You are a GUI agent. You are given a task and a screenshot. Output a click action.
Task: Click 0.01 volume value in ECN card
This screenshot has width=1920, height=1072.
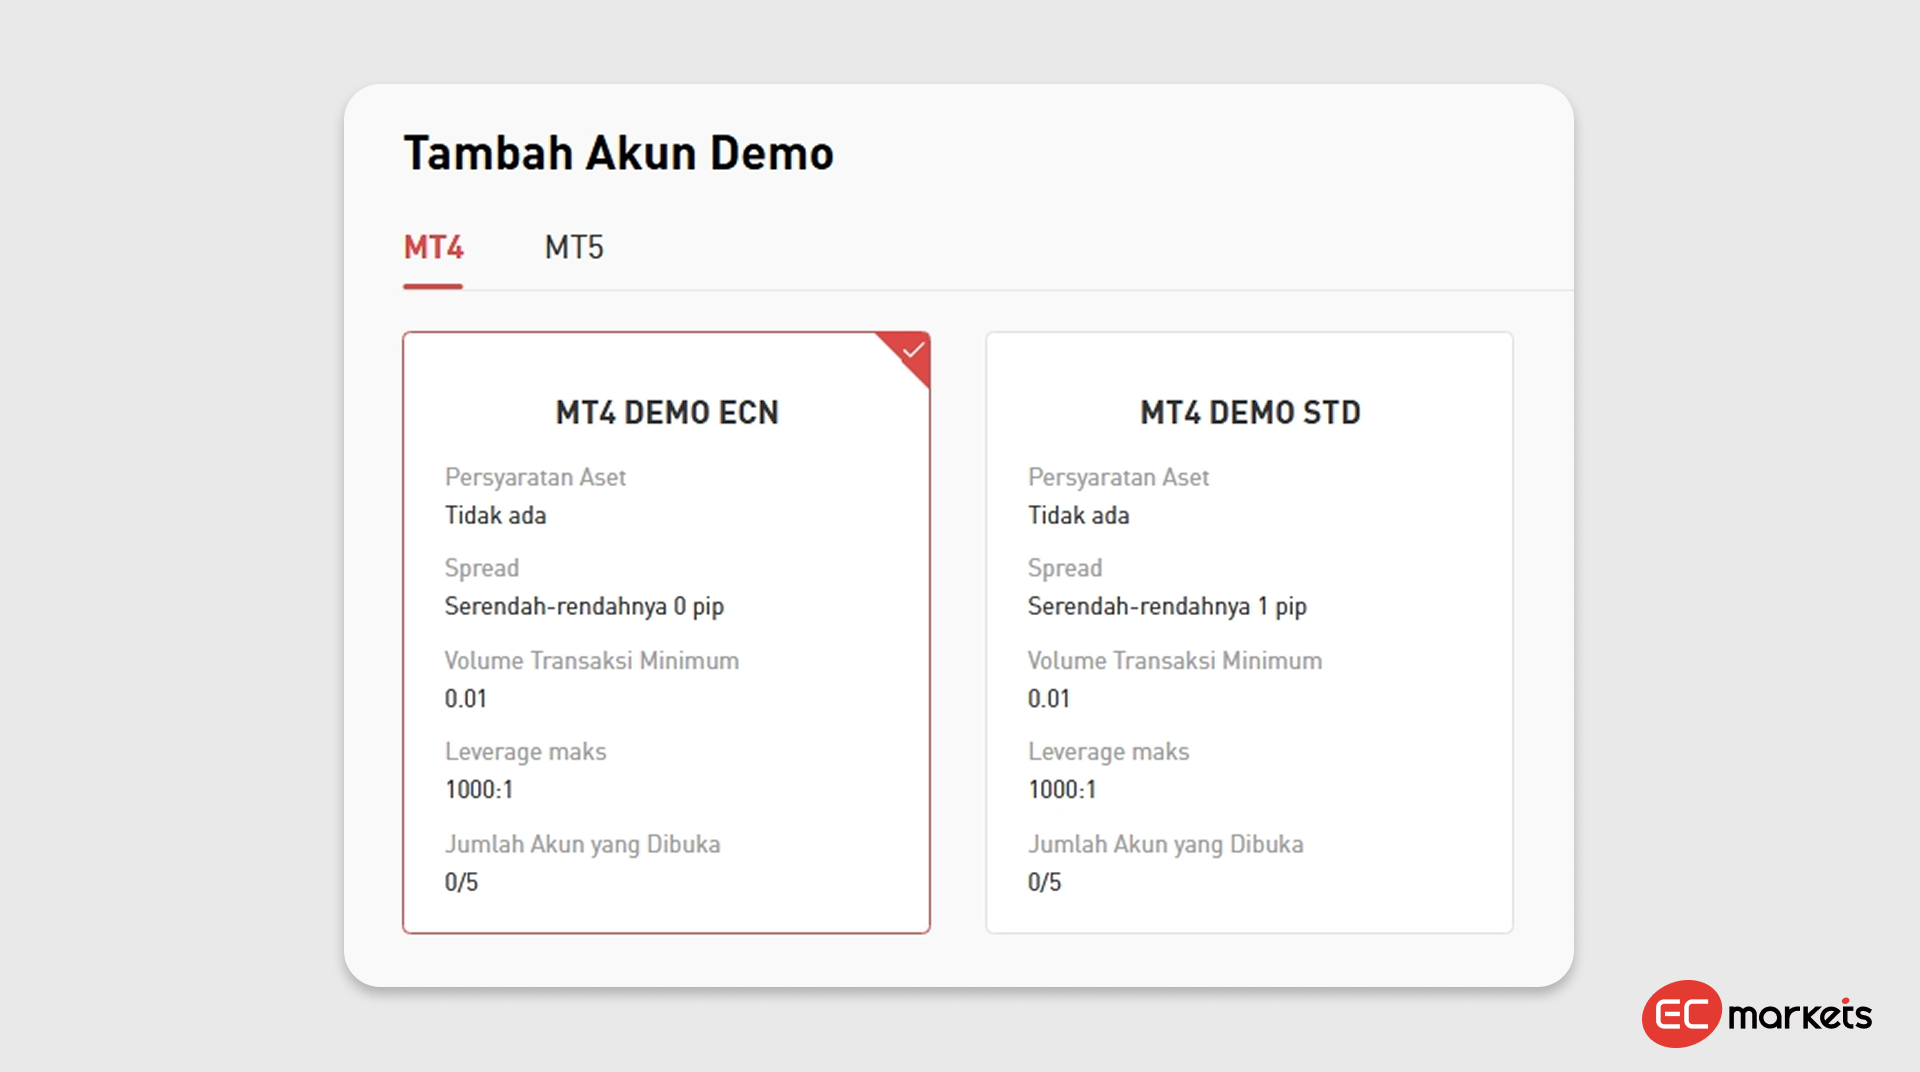pyautogui.click(x=465, y=698)
